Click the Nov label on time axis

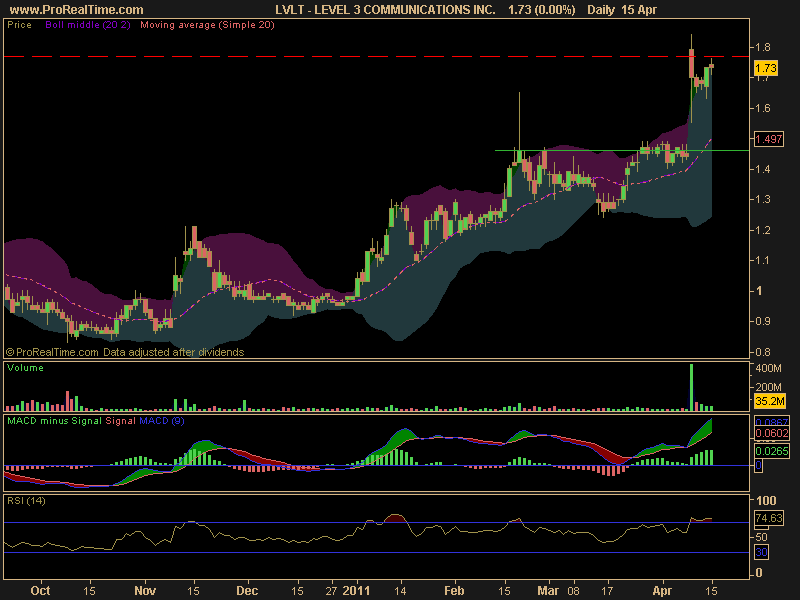(x=145, y=591)
